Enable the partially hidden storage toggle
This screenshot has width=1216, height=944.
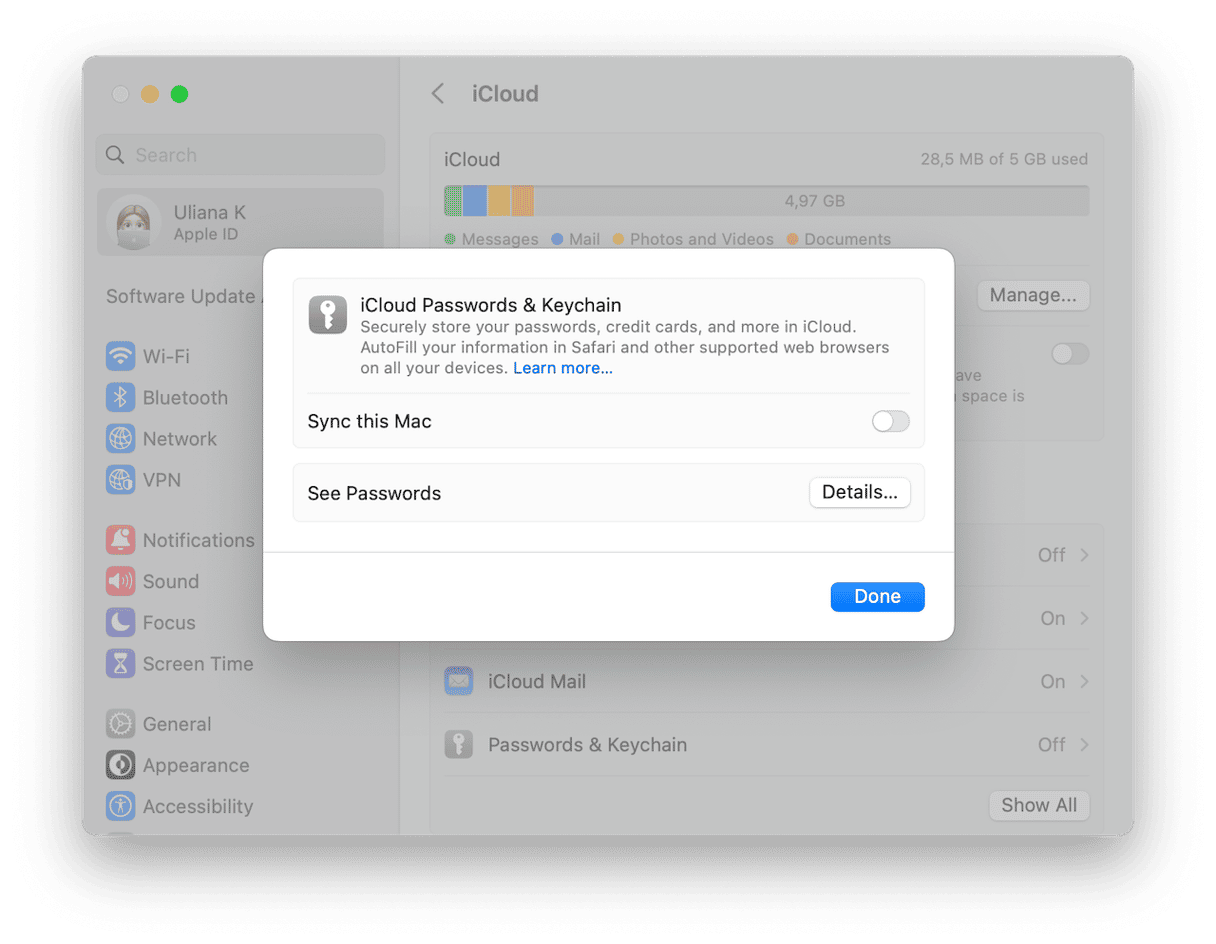(x=1068, y=353)
